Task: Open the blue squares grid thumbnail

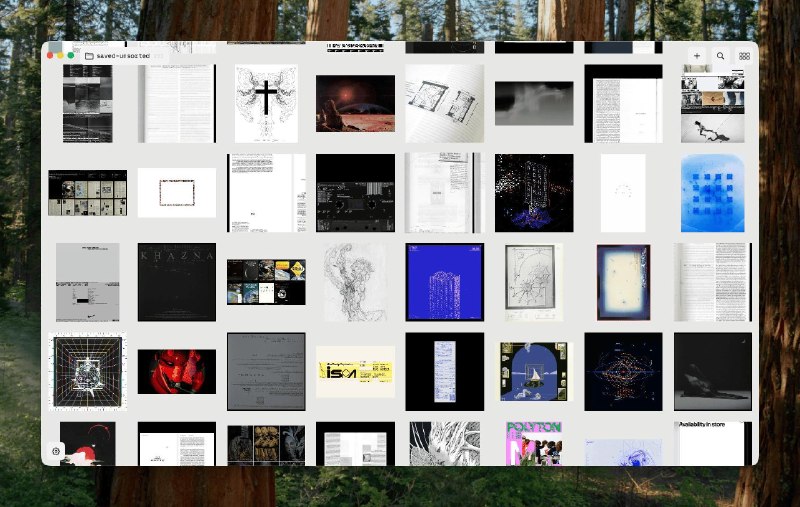Action: pos(713,193)
